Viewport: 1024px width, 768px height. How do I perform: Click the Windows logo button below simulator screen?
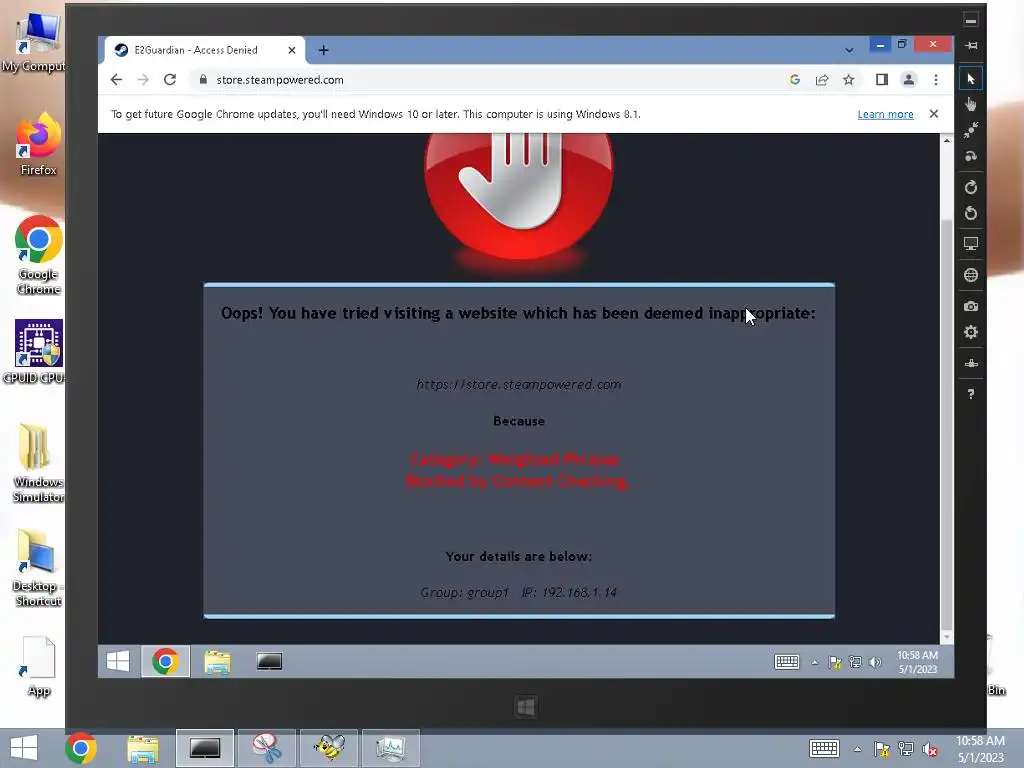[x=526, y=707]
